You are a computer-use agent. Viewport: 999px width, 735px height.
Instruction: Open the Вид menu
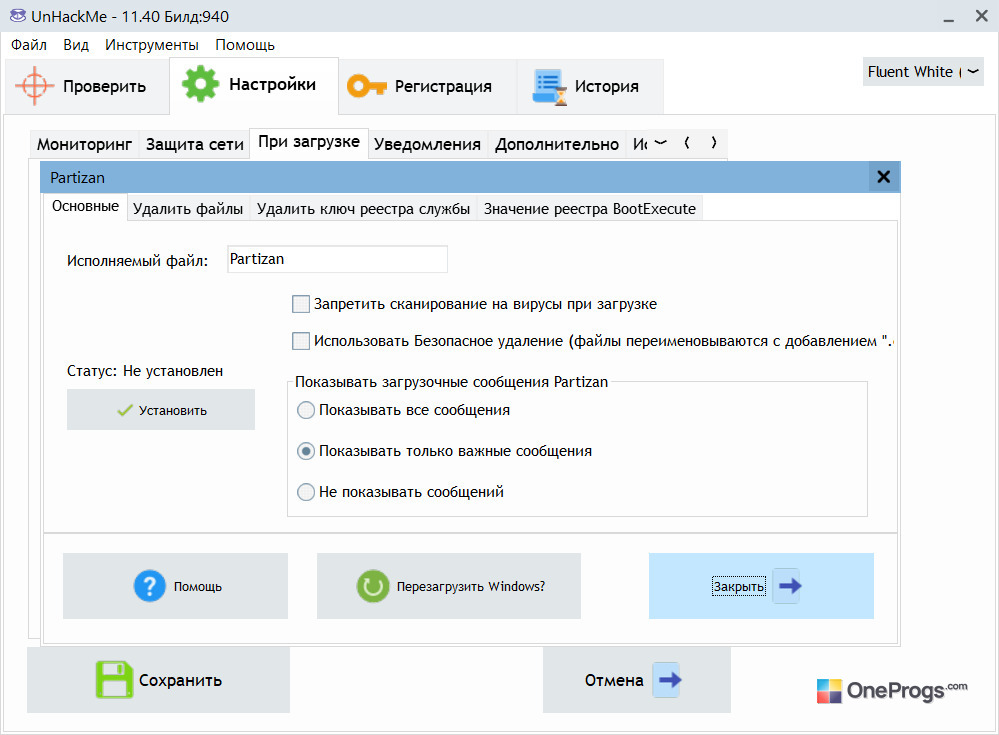point(76,45)
